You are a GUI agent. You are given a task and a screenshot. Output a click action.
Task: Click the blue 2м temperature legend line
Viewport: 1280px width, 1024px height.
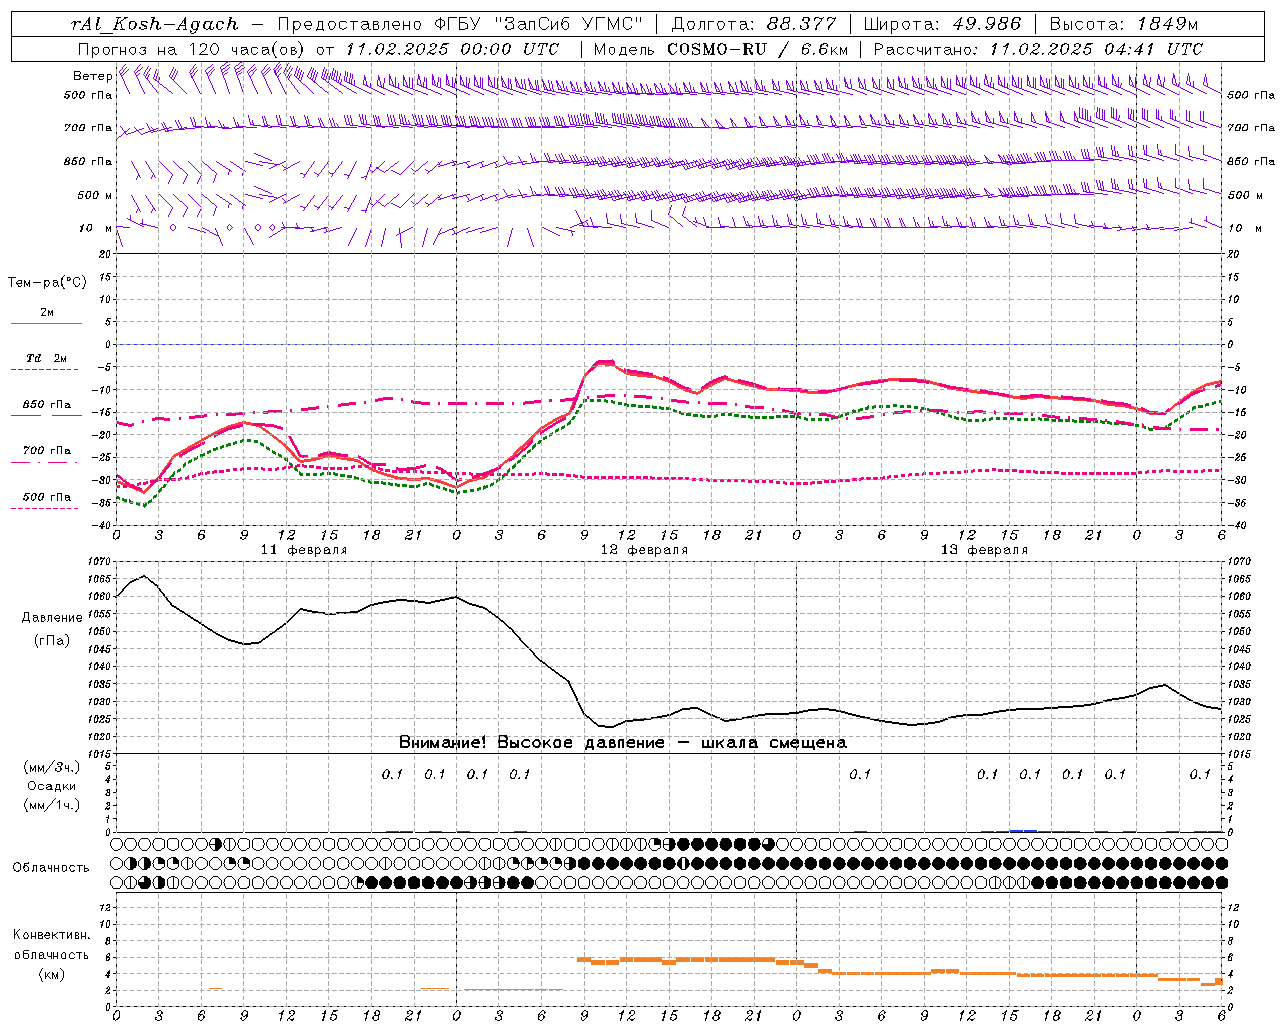(x=46, y=323)
